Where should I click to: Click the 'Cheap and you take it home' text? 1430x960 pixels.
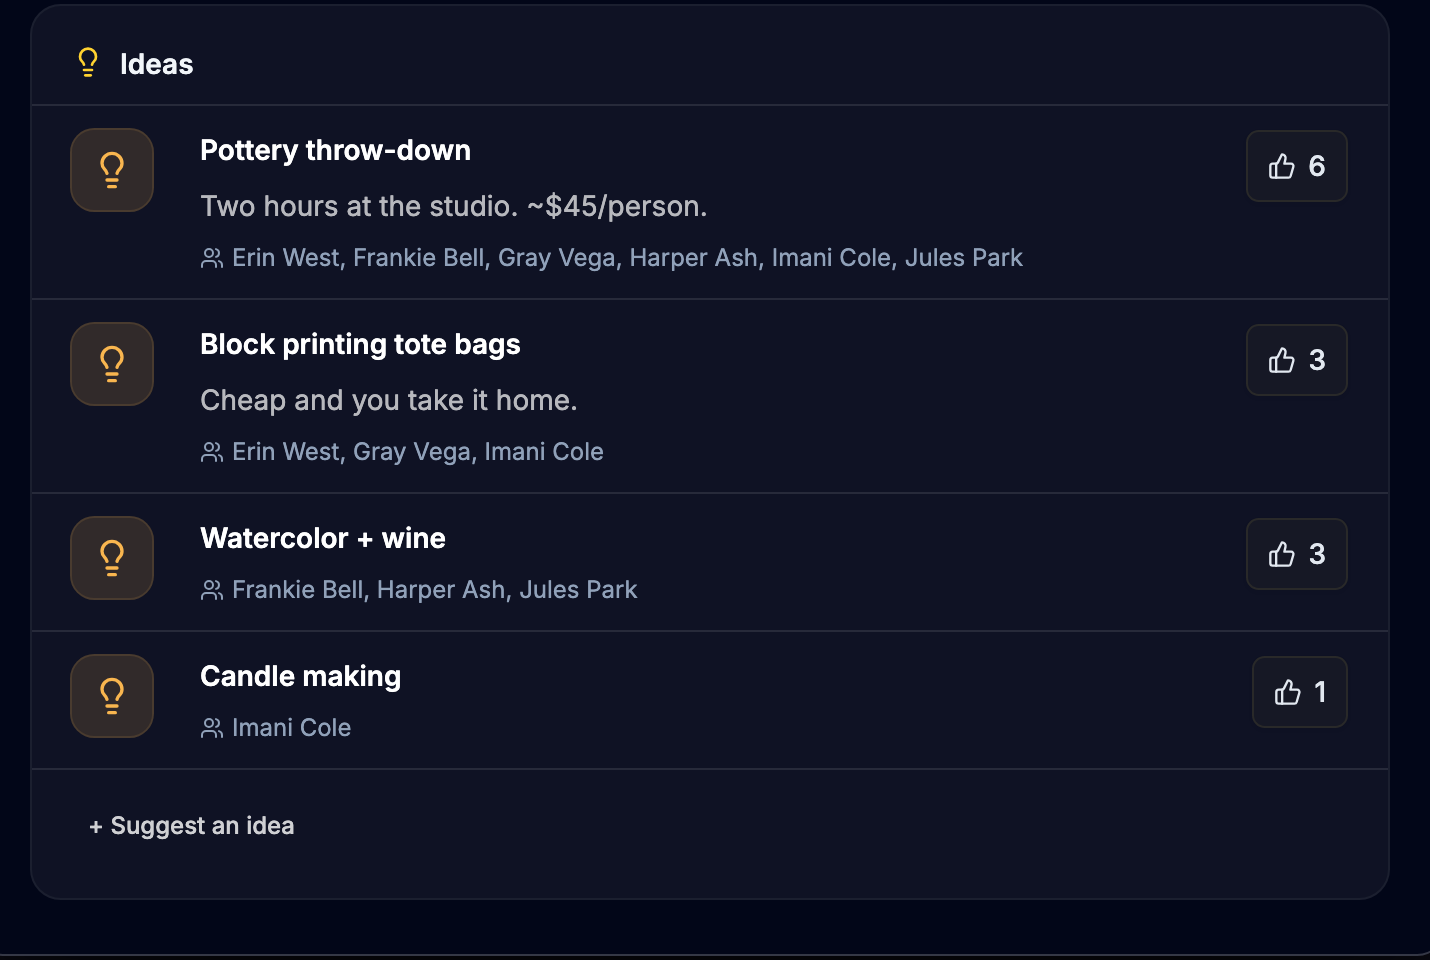coord(388,400)
